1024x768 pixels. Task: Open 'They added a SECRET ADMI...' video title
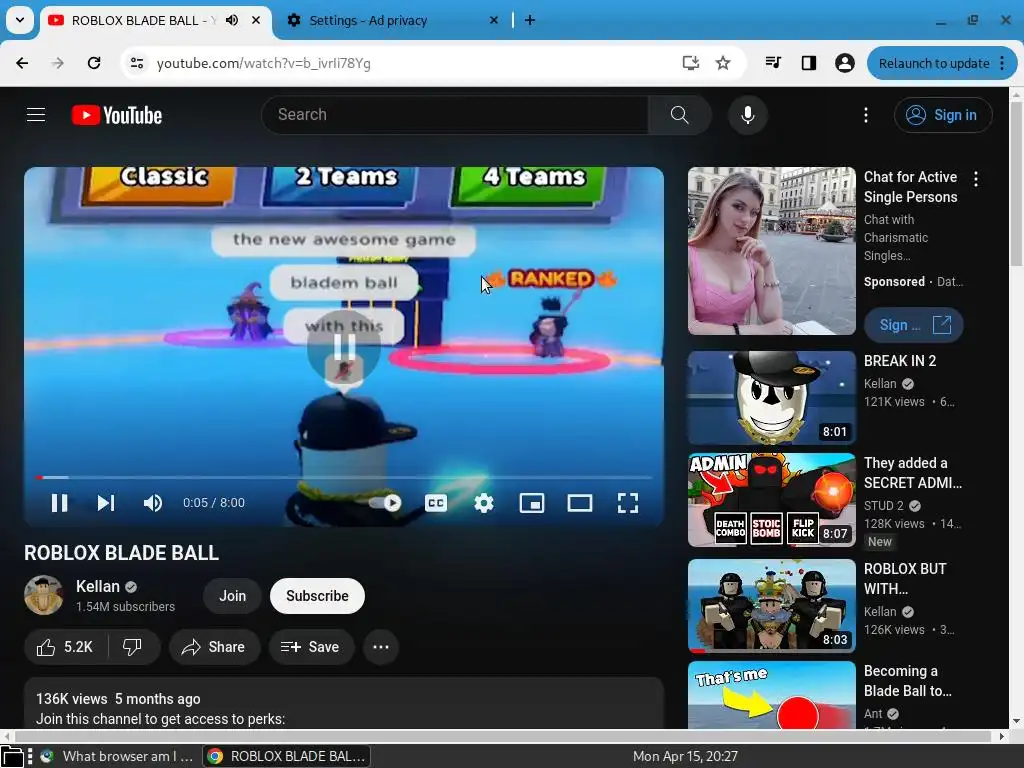912,473
